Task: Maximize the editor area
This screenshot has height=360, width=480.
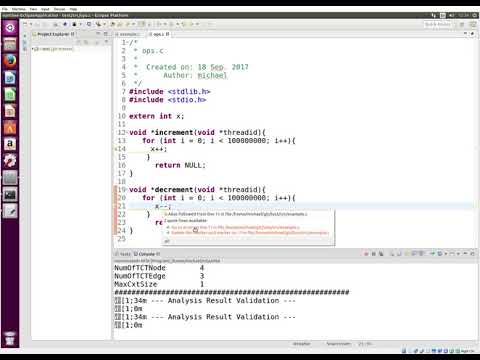Action: pos(472,34)
